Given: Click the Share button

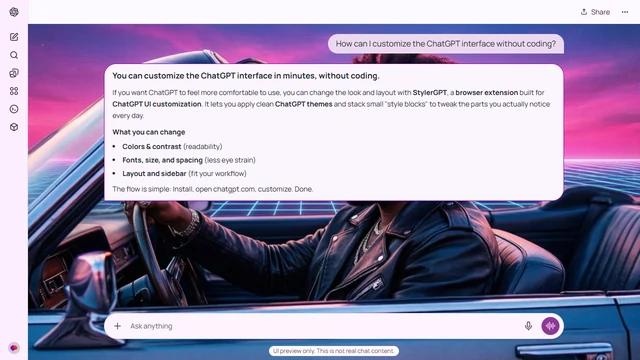Looking at the screenshot, I should (x=595, y=12).
